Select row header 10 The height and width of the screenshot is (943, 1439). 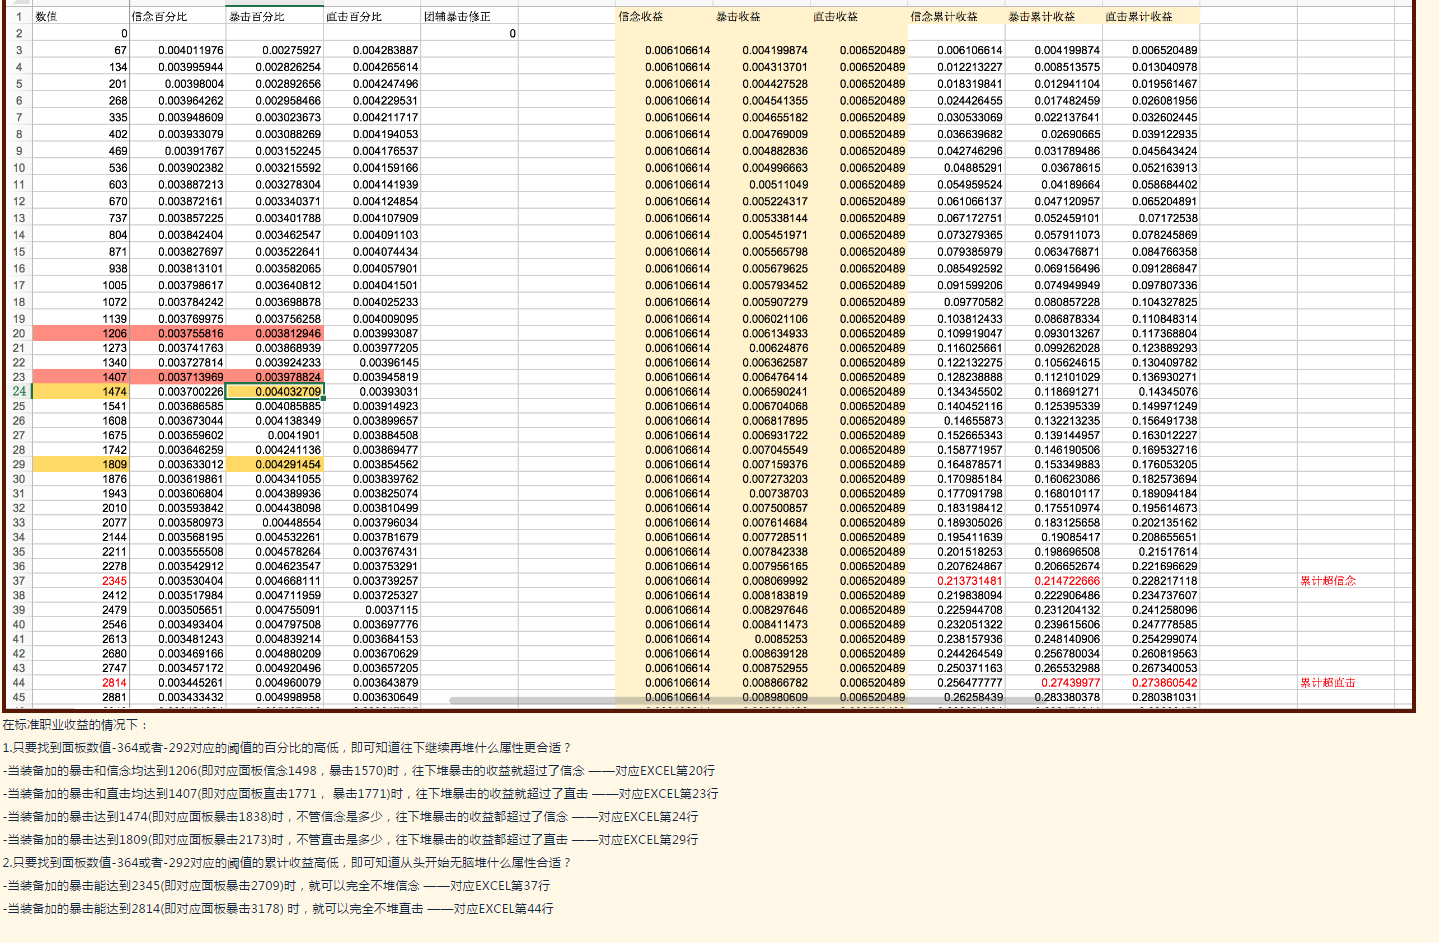18,168
